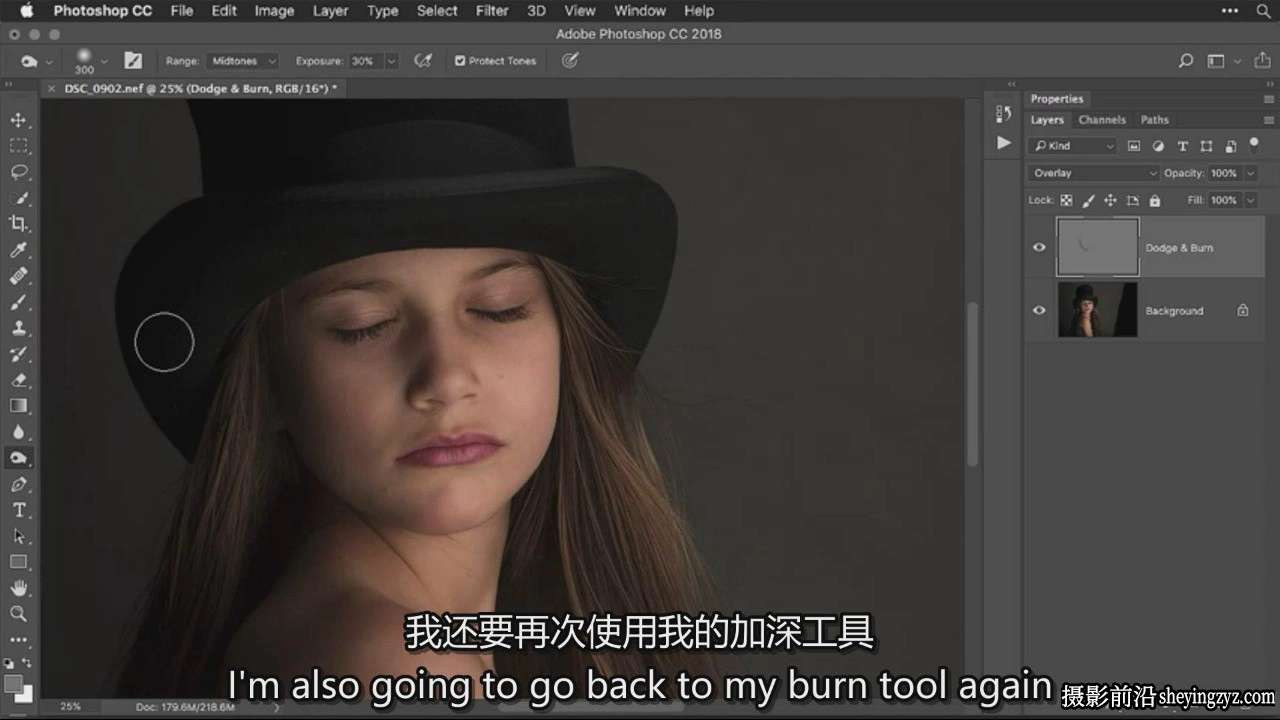The width and height of the screenshot is (1280, 720).
Task: Toggle filter for smart objects
Action: tap(1230, 146)
